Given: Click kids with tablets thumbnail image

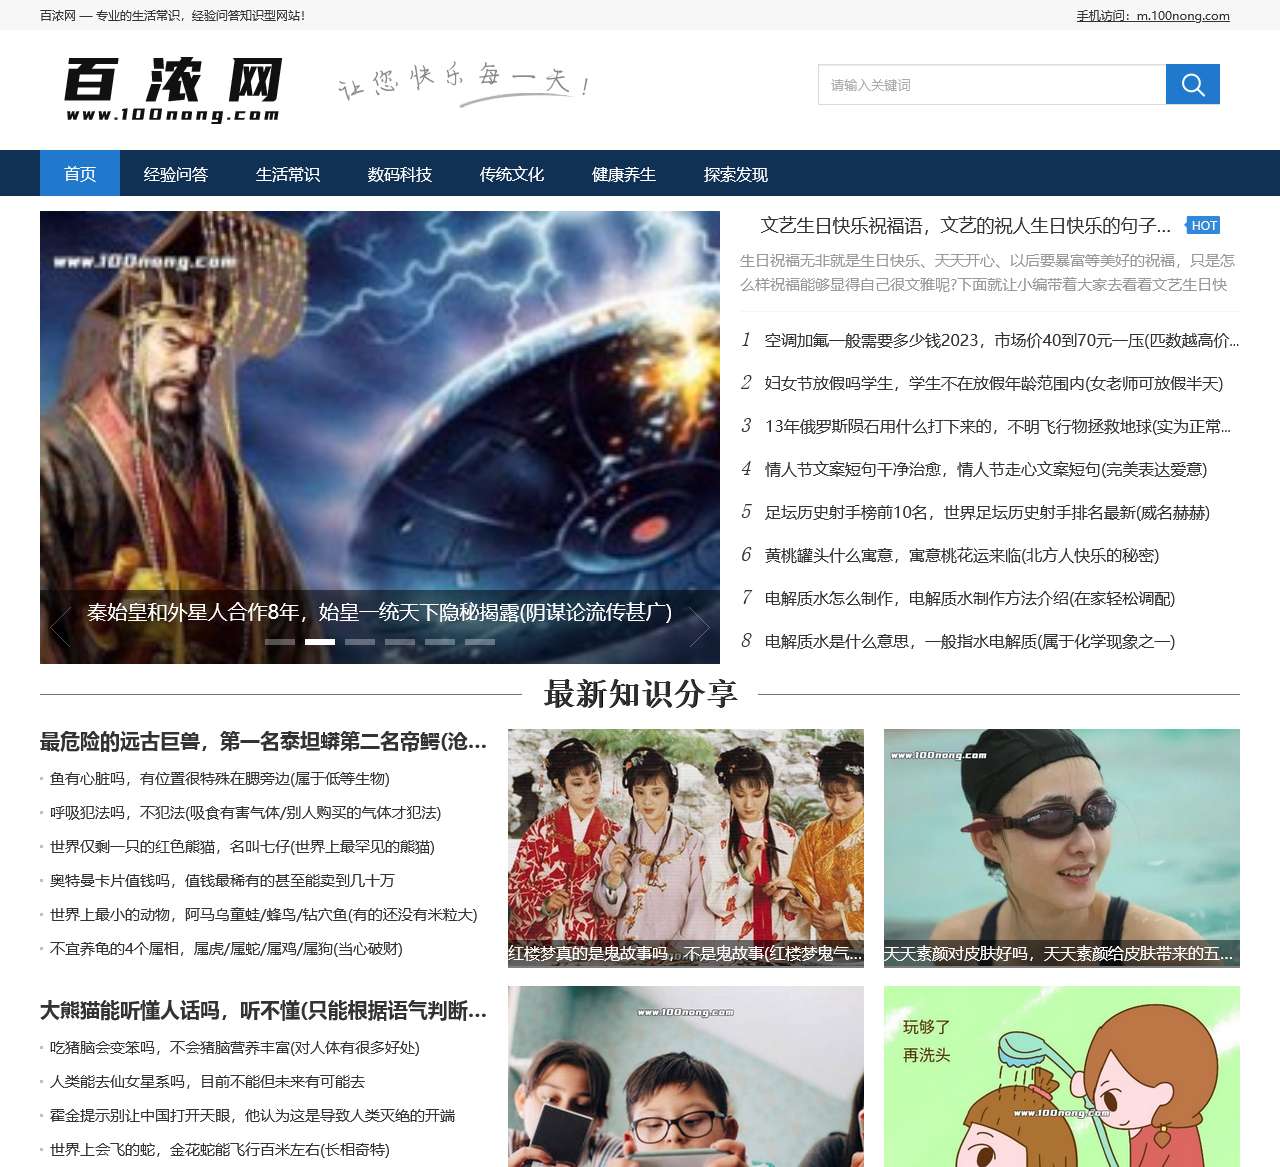Looking at the screenshot, I should [686, 1076].
